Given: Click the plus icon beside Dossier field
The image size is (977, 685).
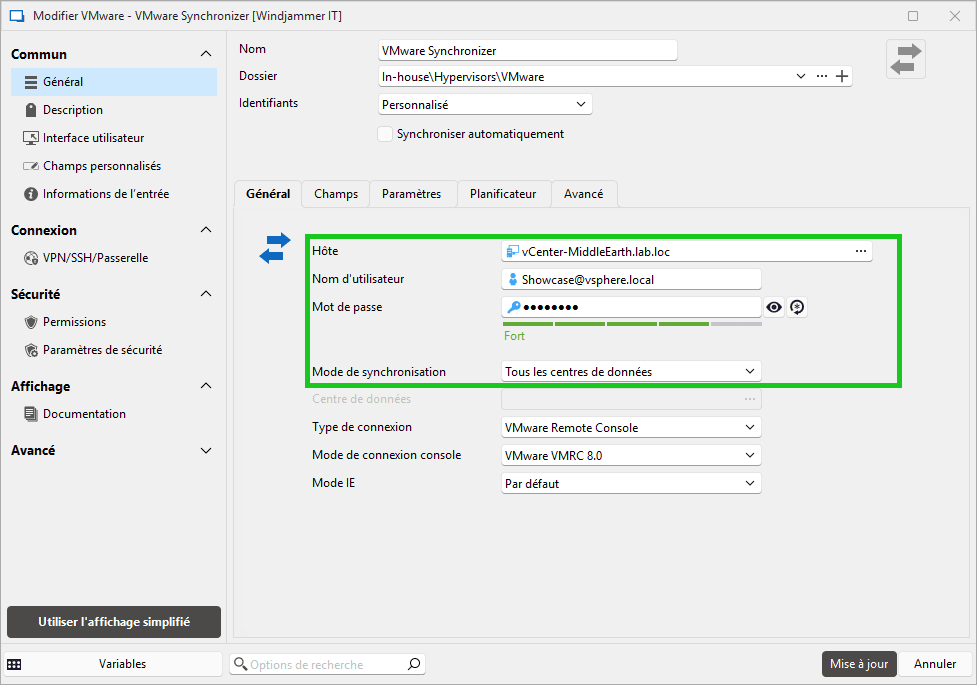Looking at the screenshot, I should [842, 76].
